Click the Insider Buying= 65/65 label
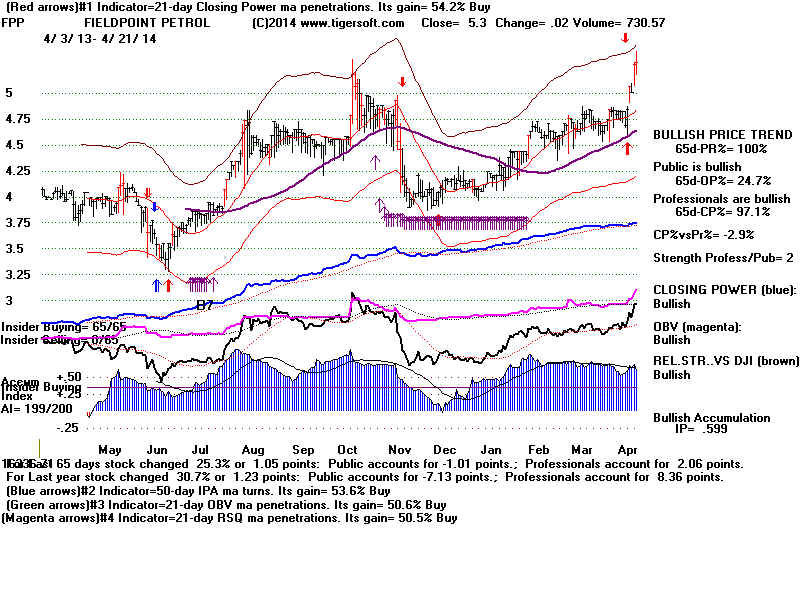Image resolution: width=800 pixels, height=600 pixels. point(63,327)
